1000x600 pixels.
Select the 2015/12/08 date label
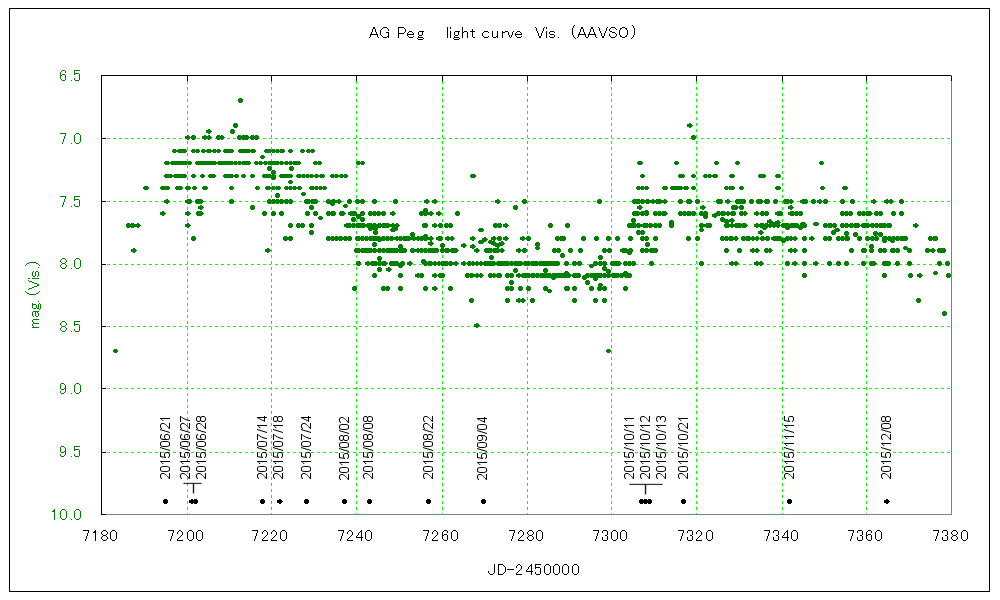pyautogui.click(x=886, y=449)
